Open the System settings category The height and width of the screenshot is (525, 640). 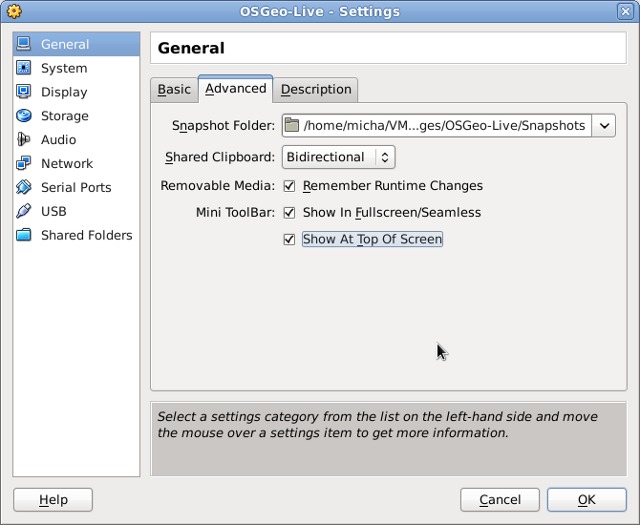pyautogui.click(x=76, y=68)
